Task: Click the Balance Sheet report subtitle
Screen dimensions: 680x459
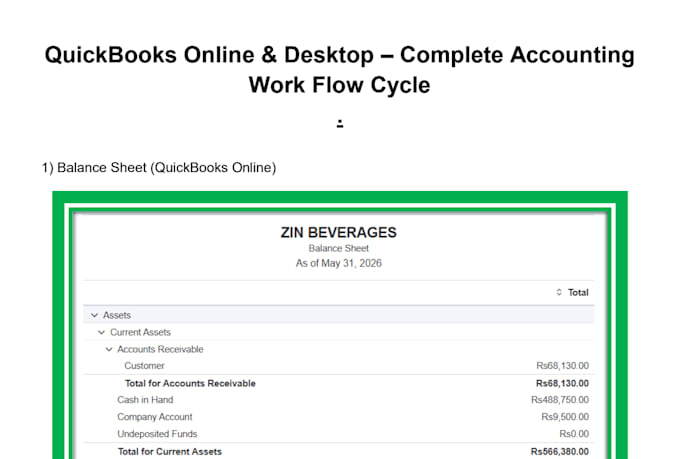Action: (x=338, y=249)
